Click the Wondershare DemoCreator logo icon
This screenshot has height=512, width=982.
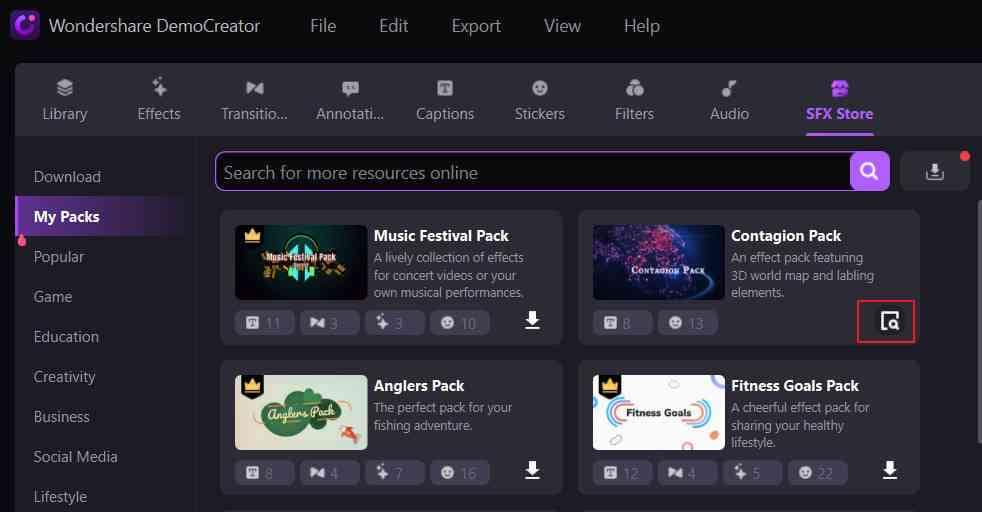coord(25,25)
